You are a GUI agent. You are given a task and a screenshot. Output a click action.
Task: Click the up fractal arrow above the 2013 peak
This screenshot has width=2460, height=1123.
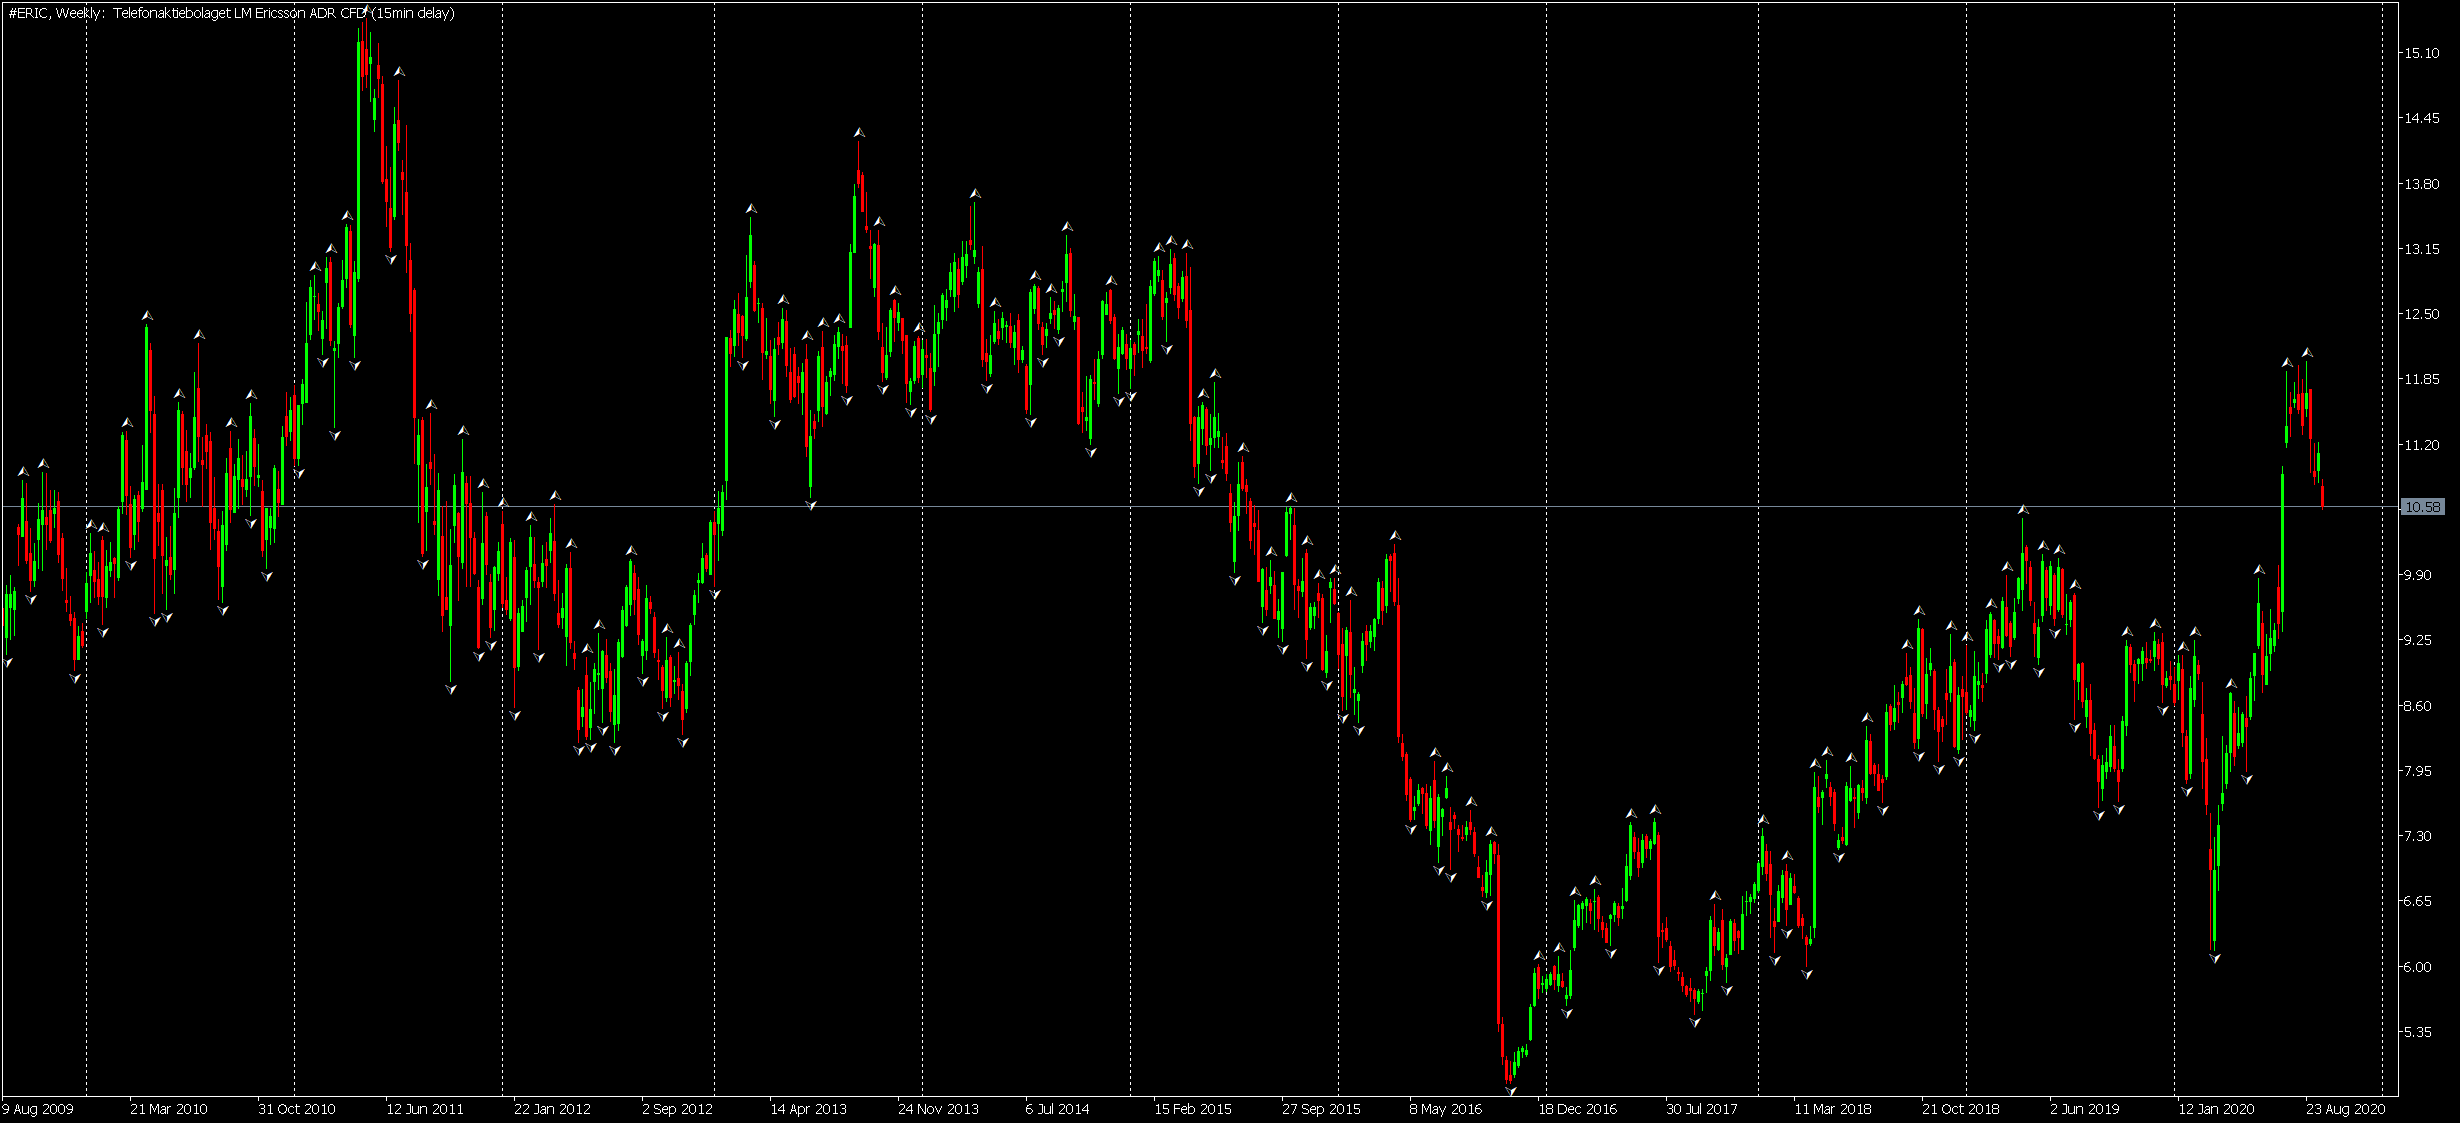(x=859, y=132)
